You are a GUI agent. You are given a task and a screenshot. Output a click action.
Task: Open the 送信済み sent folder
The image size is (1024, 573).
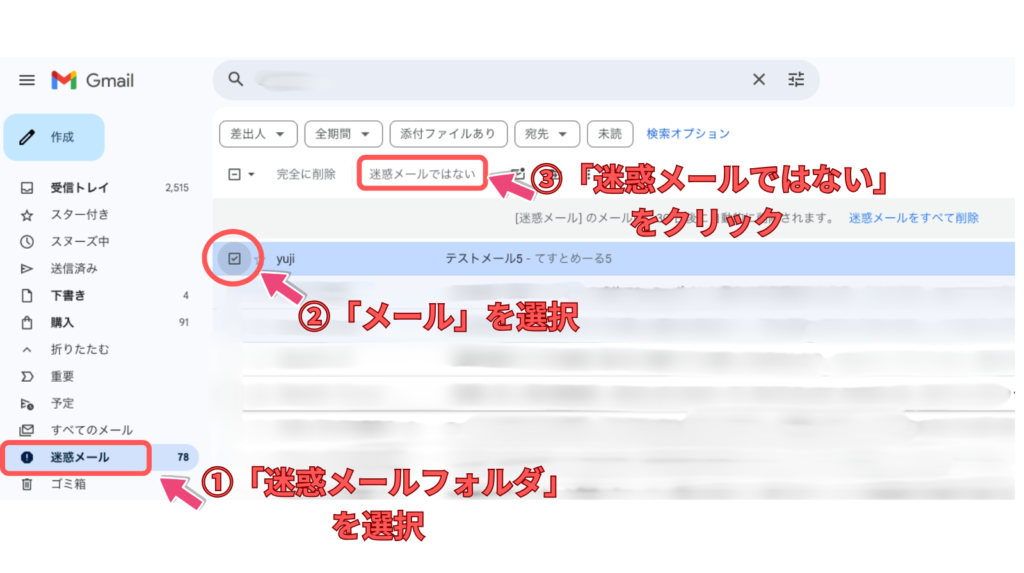74,268
